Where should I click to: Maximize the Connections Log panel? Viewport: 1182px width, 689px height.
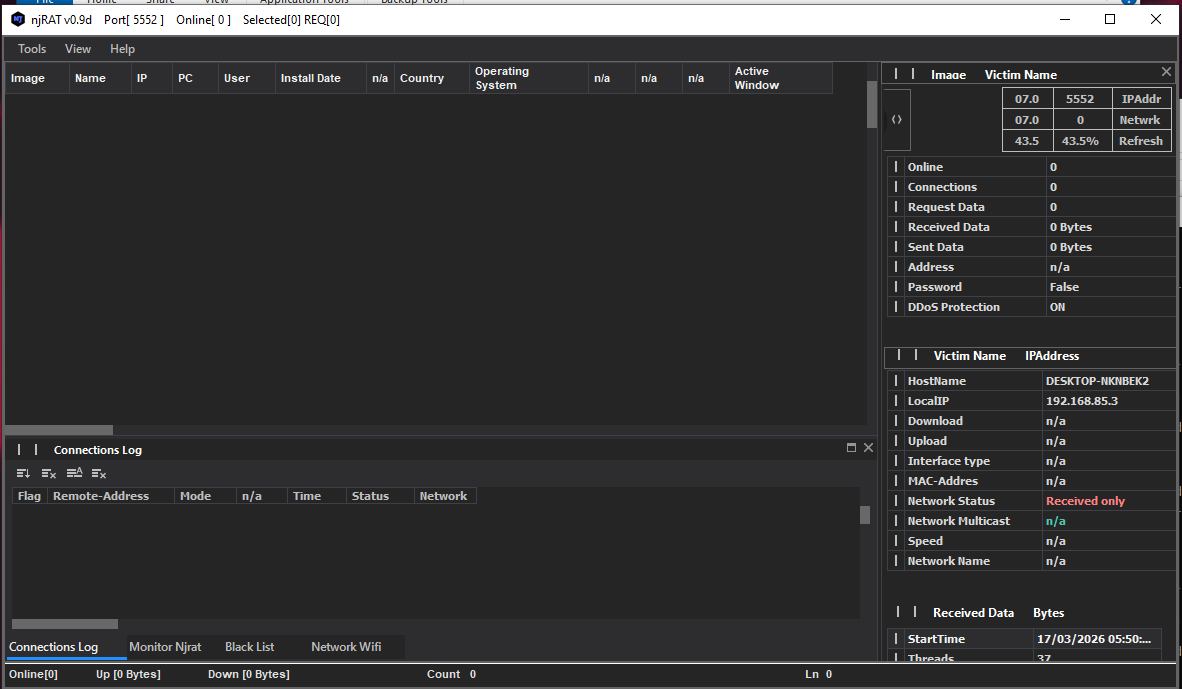[x=852, y=448]
